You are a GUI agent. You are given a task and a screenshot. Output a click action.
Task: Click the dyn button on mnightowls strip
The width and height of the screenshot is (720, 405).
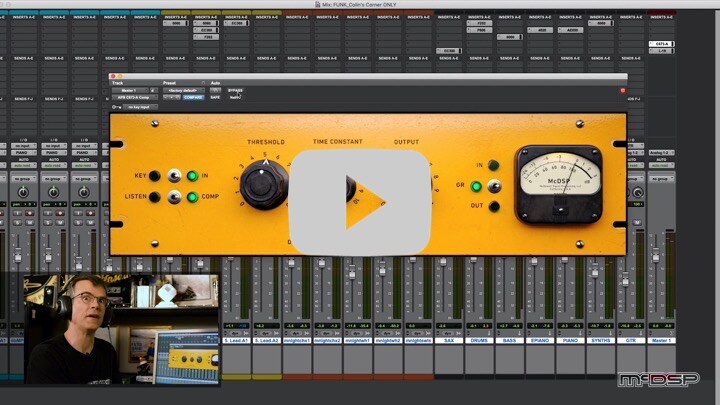[418, 333]
